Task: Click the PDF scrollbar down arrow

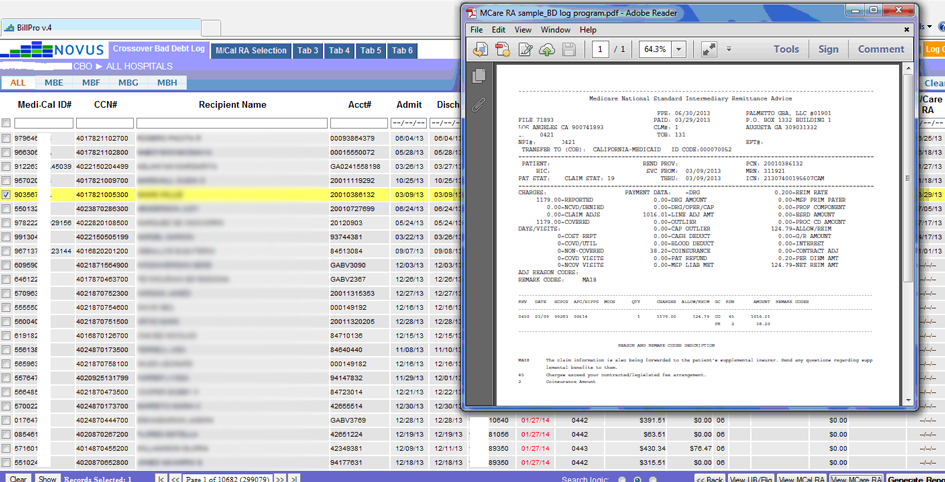Action: coord(907,400)
